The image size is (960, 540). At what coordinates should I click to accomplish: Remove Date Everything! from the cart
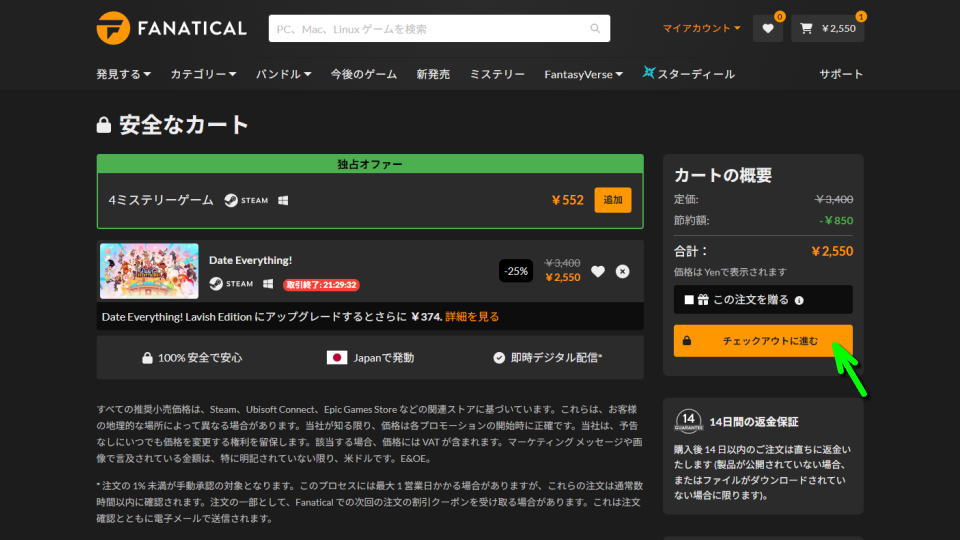[623, 271]
